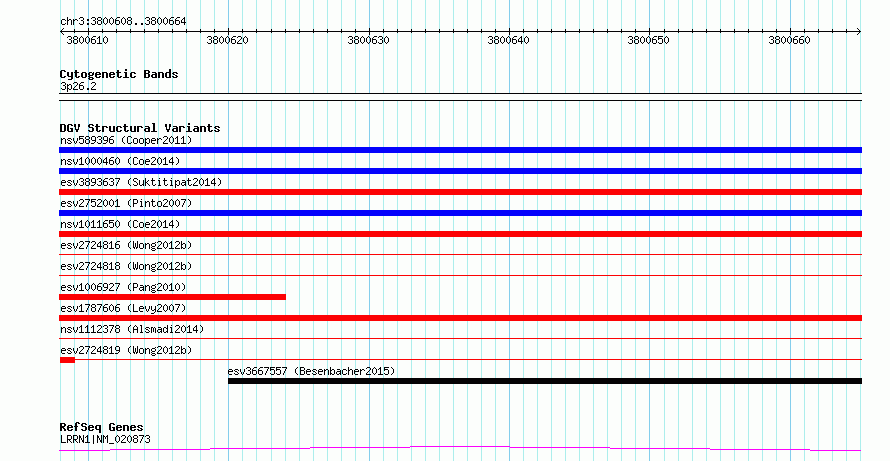
Task: Open nsv1011650 (Coe2014) variant label
Action: [120, 224]
